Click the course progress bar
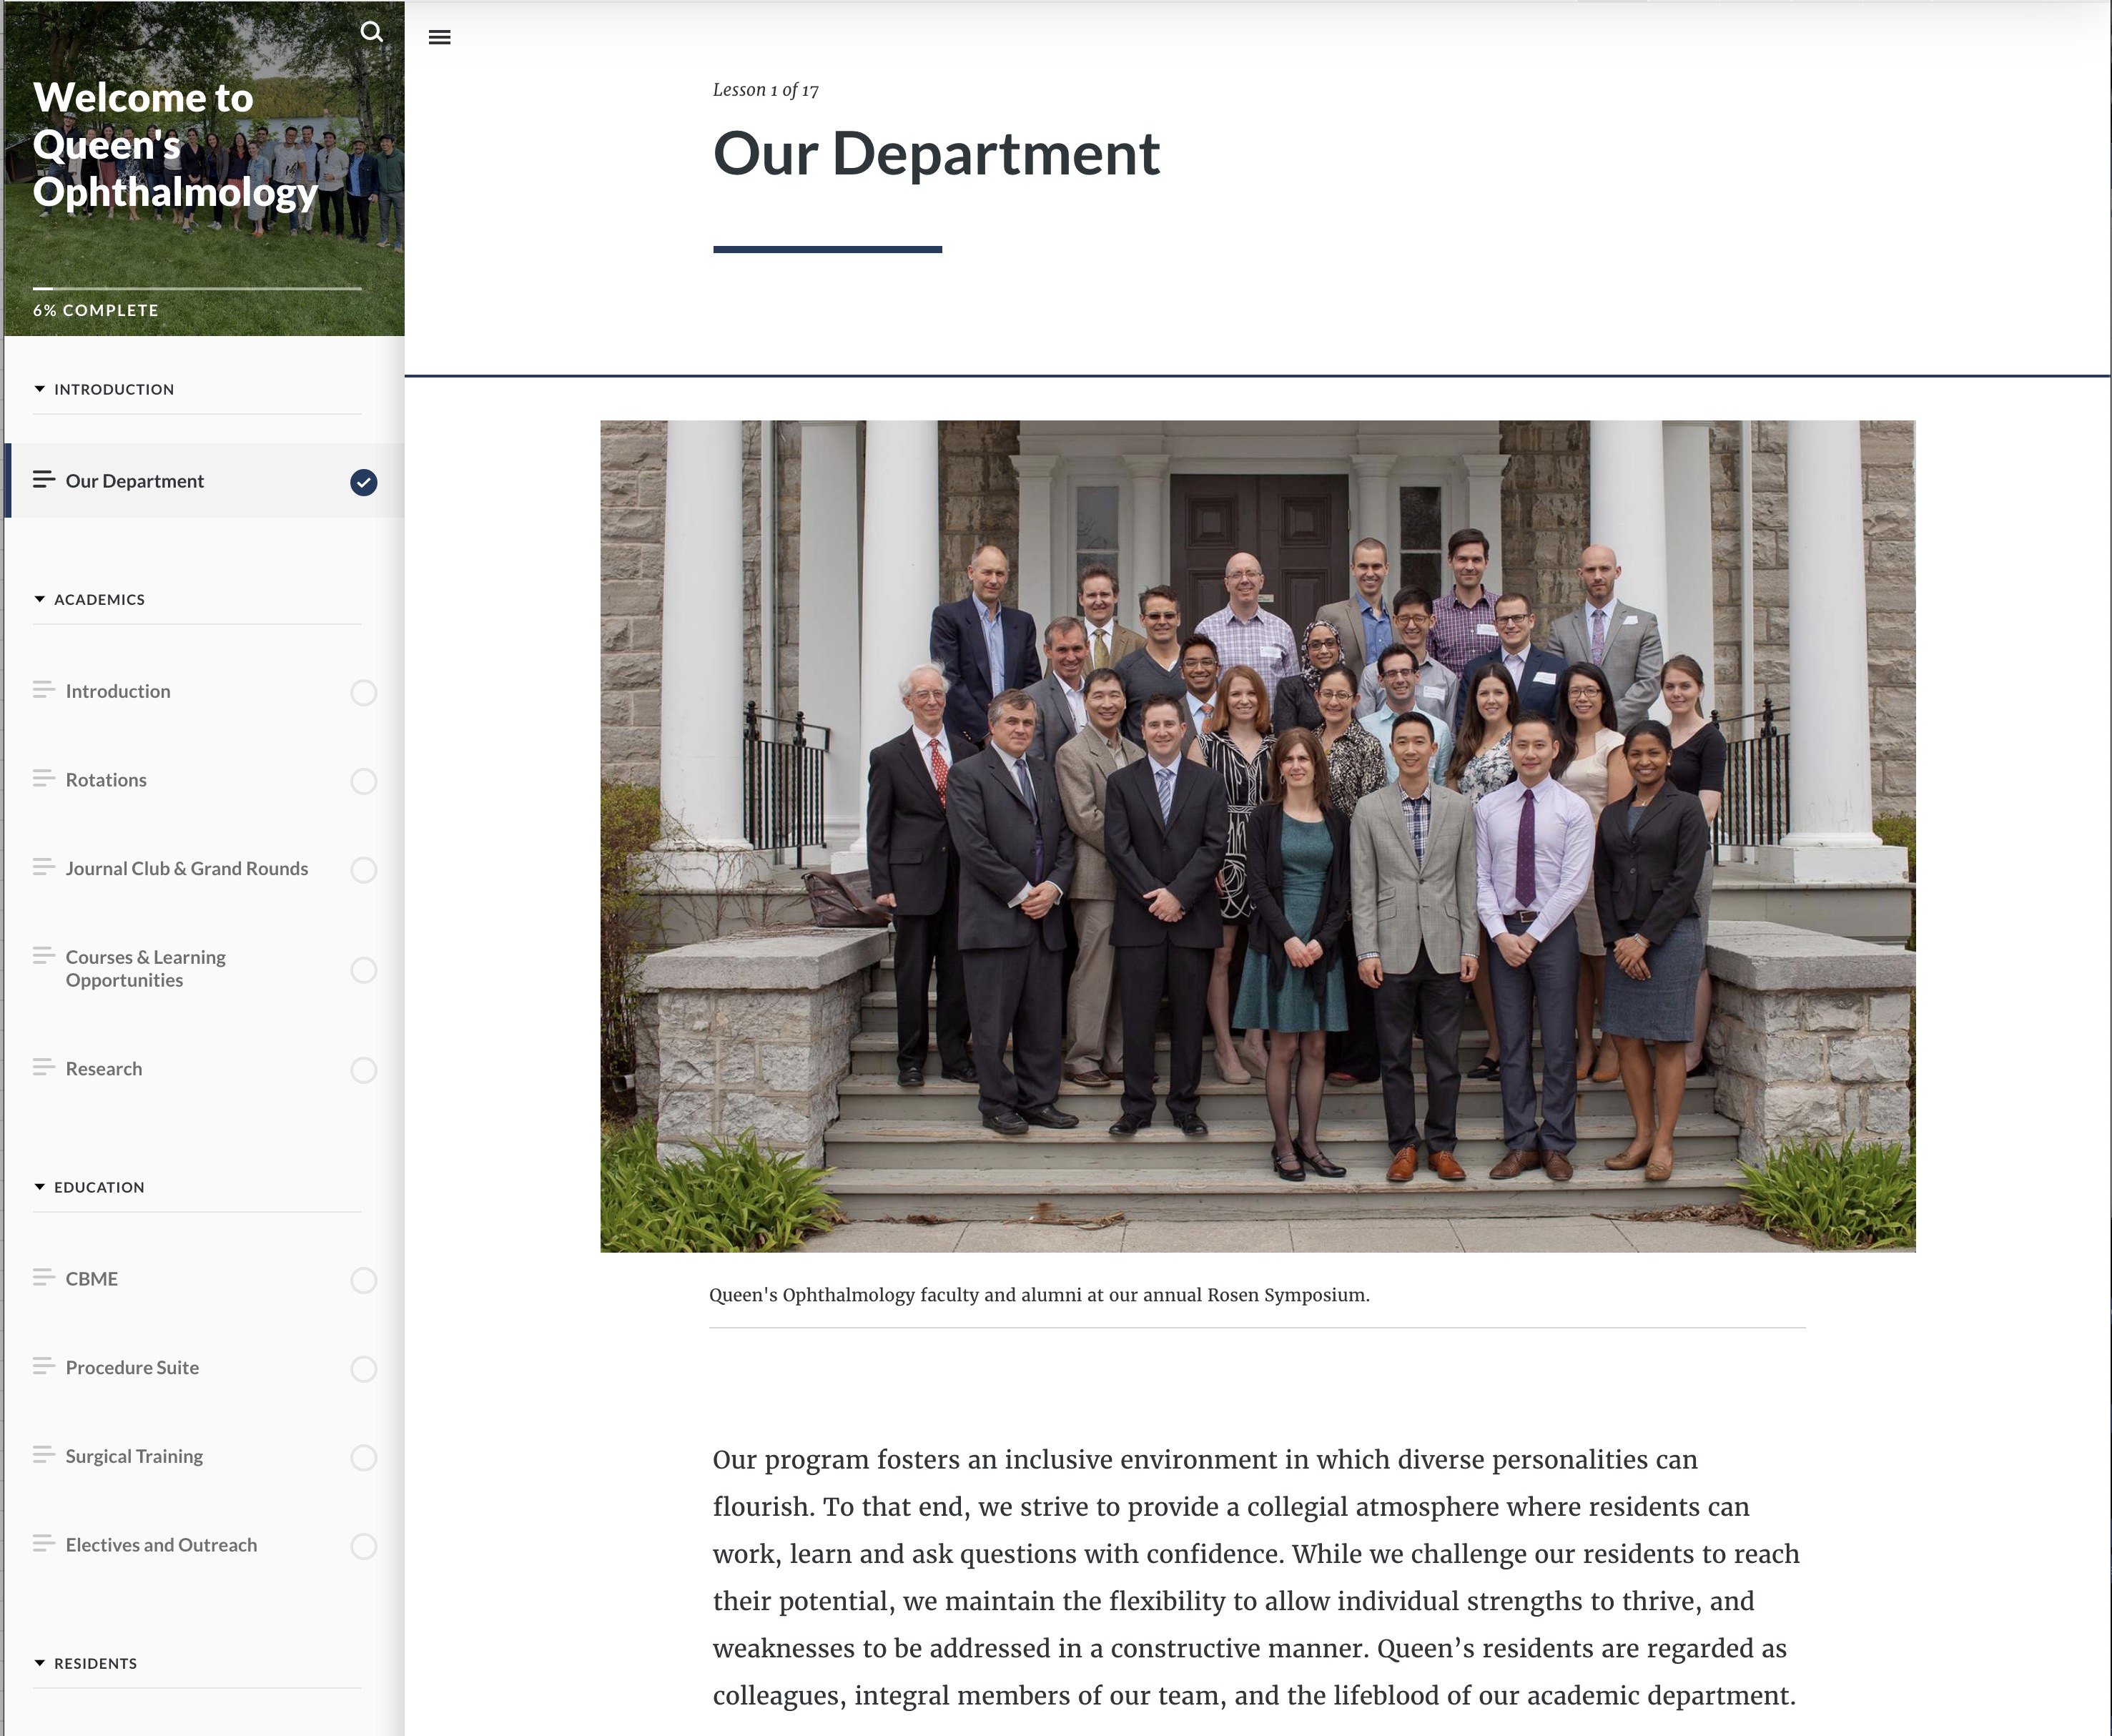The width and height of the screenshot is (2112, 1736). pyautogui.click(x=197, y=288)
